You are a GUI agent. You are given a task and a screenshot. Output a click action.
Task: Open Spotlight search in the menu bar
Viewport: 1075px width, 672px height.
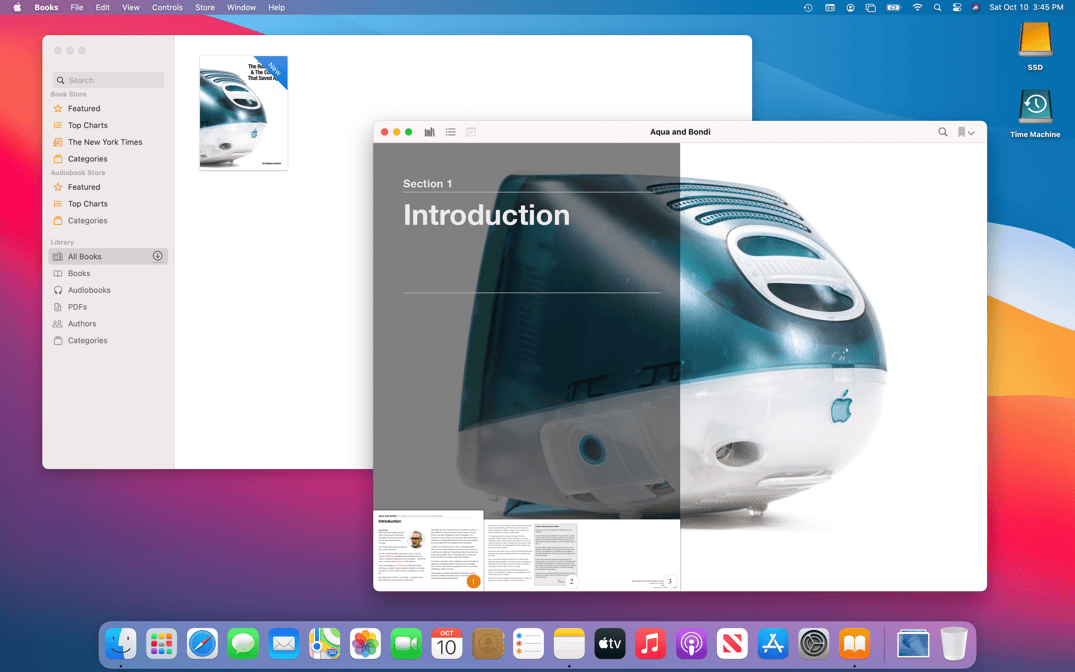point(937,8)
